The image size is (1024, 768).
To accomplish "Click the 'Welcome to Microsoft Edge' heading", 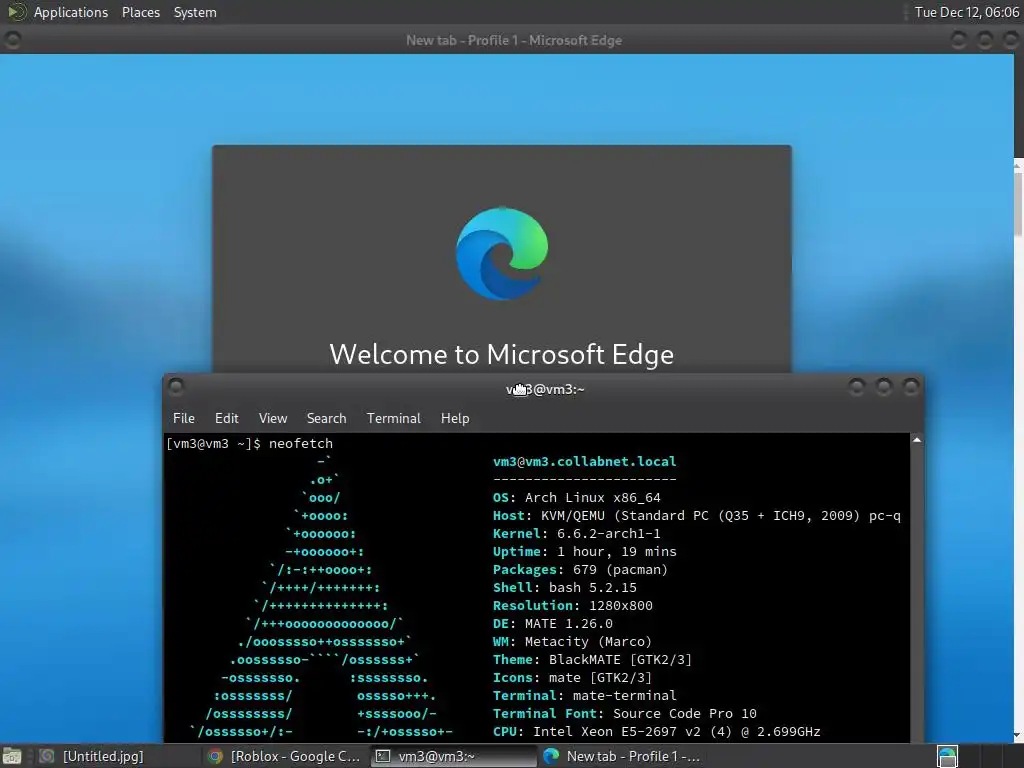I will click(x=502, y=355).
